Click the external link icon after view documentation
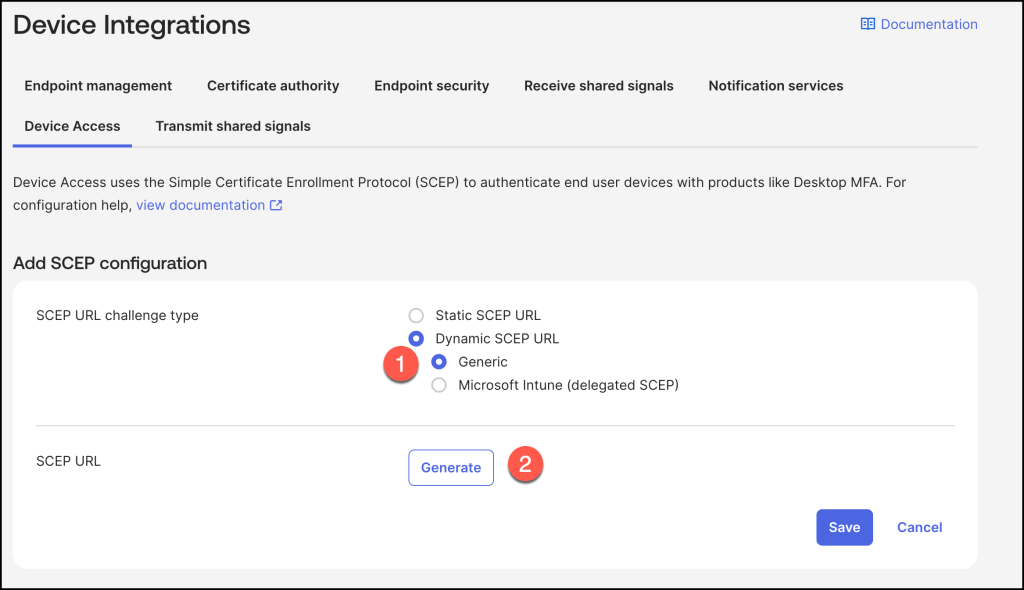Screen dimensions: 1024x590 pyautogui.click(x=276, y=205)
